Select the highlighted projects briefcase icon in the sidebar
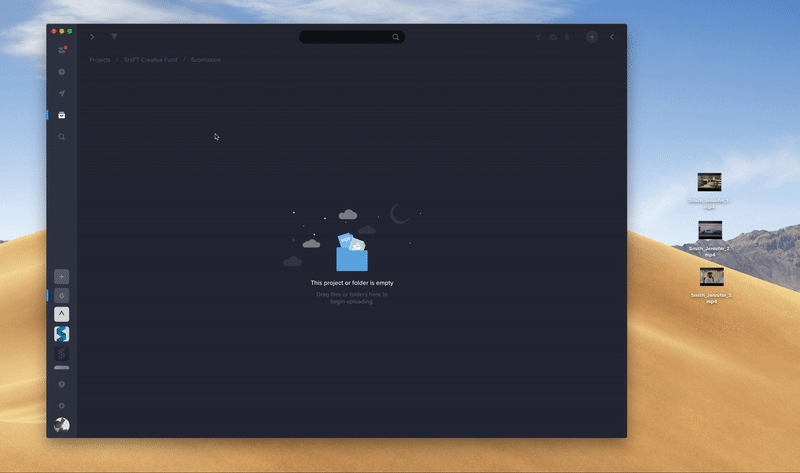The image size is (800, 473). click(62, 115)
